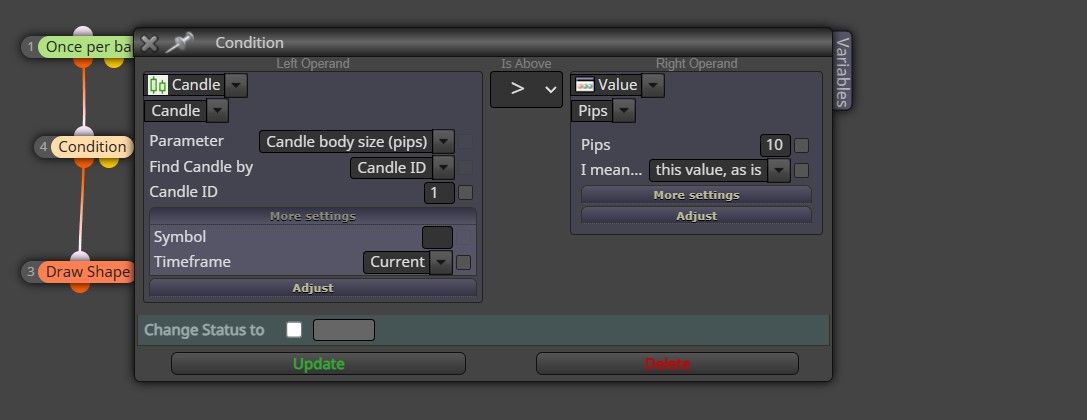Tick the checkbox next to Timeframe

(x=464, y=263)
